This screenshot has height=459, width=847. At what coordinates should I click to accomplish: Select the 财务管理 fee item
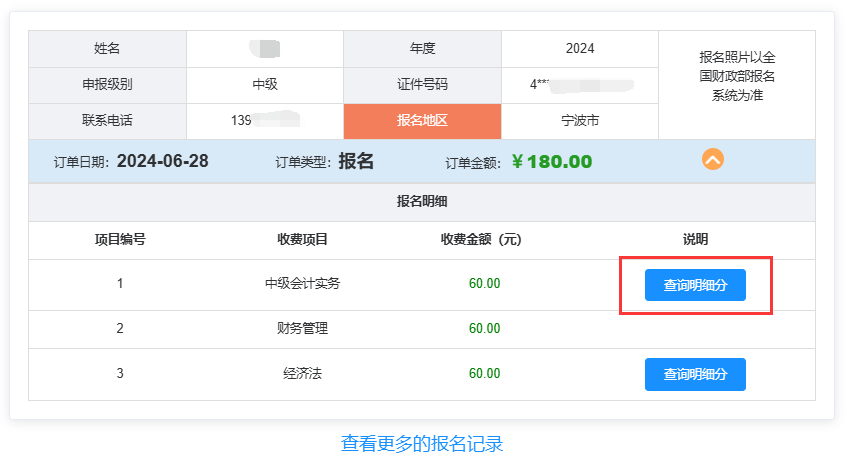point(302,328)
